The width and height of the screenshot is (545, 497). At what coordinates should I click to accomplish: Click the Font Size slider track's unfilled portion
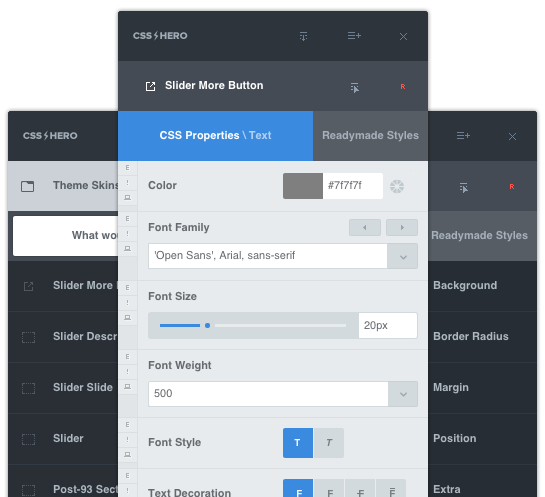(x=280, y=326)
